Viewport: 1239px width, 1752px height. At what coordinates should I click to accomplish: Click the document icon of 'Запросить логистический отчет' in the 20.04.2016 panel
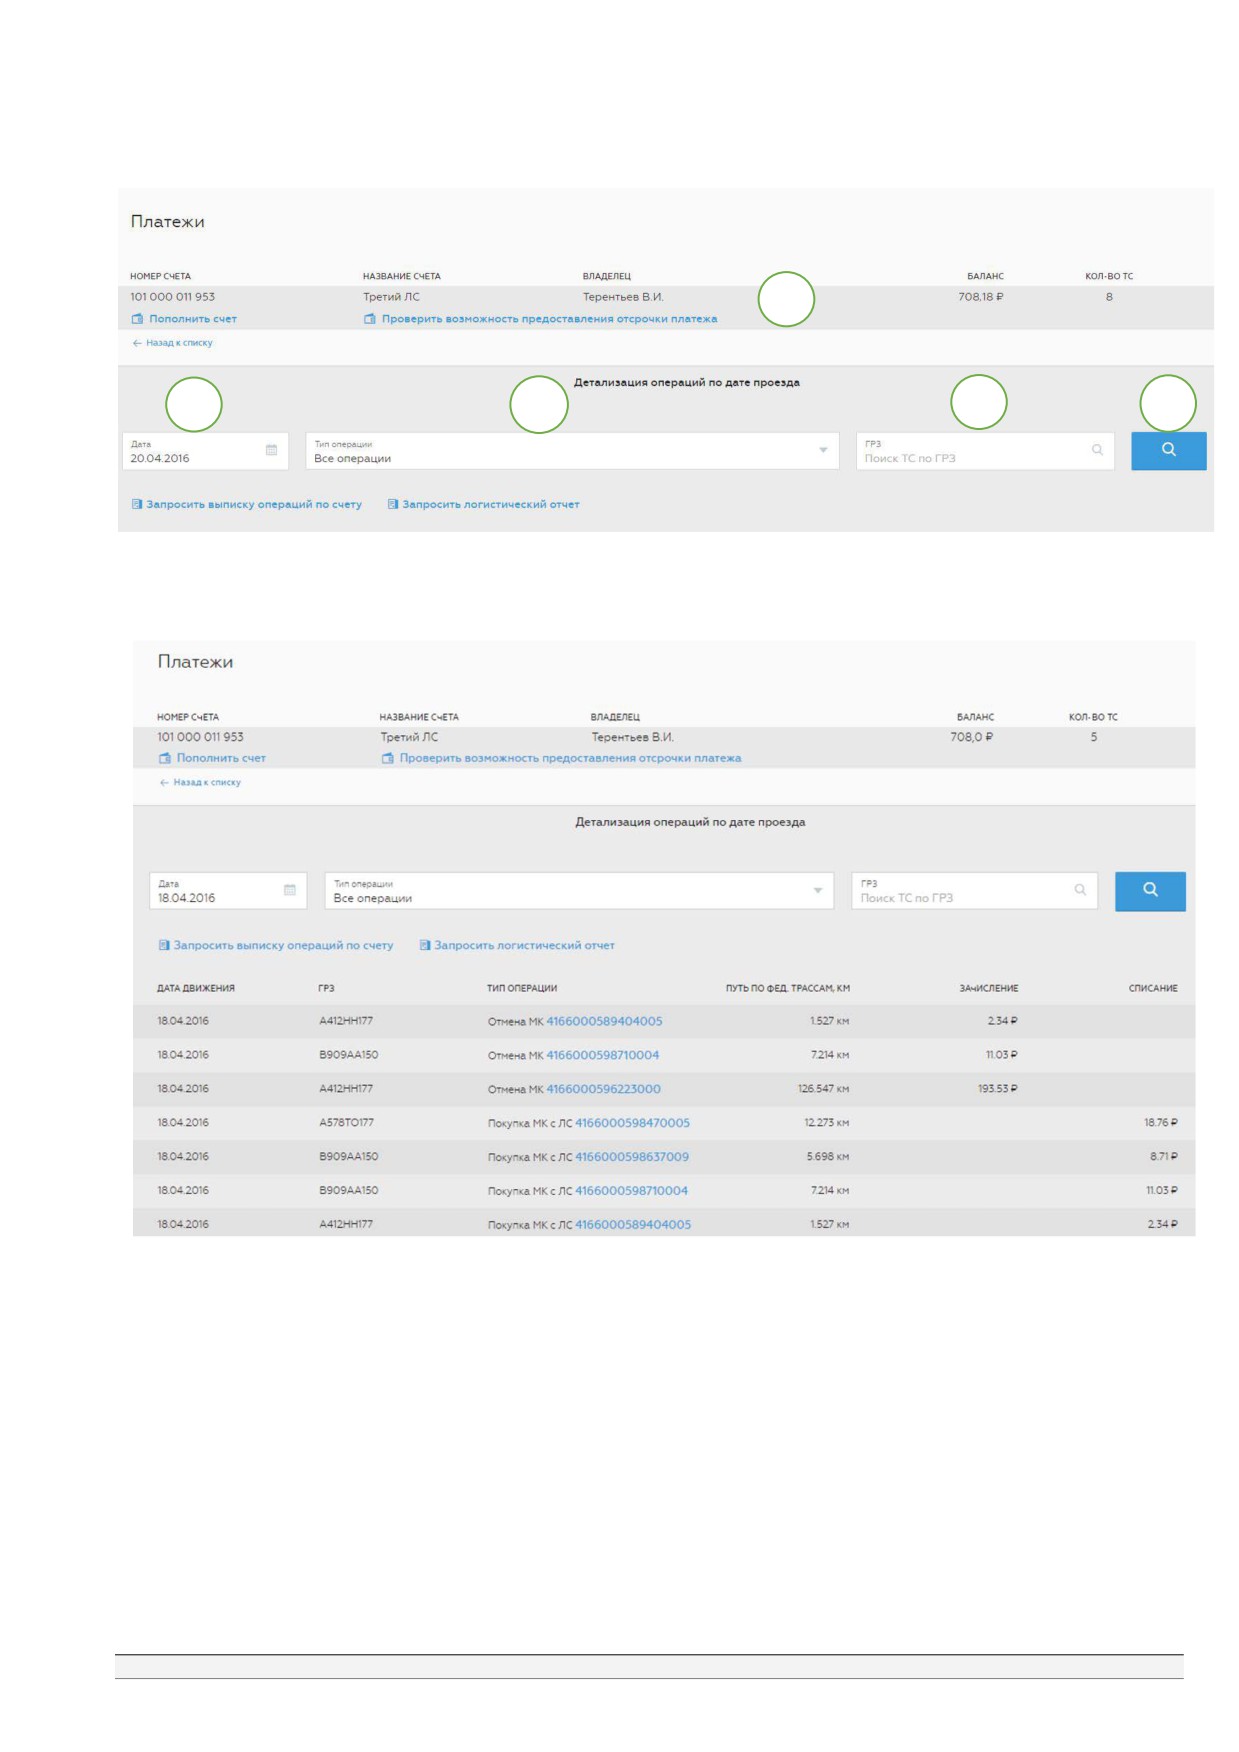coord(393,504)
